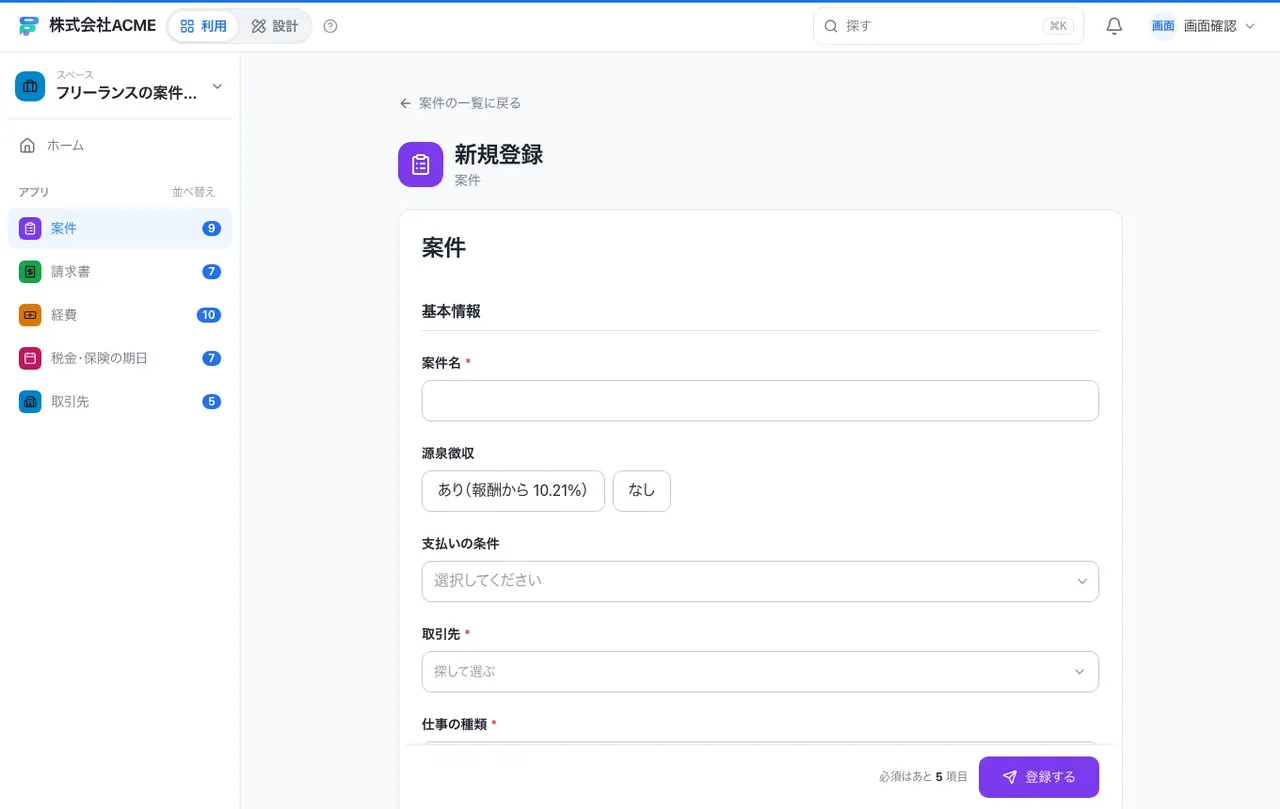This screenshot has height=809, width=1280.
Task: Open 経費 app in sidebar
Action: pos(120,315)
